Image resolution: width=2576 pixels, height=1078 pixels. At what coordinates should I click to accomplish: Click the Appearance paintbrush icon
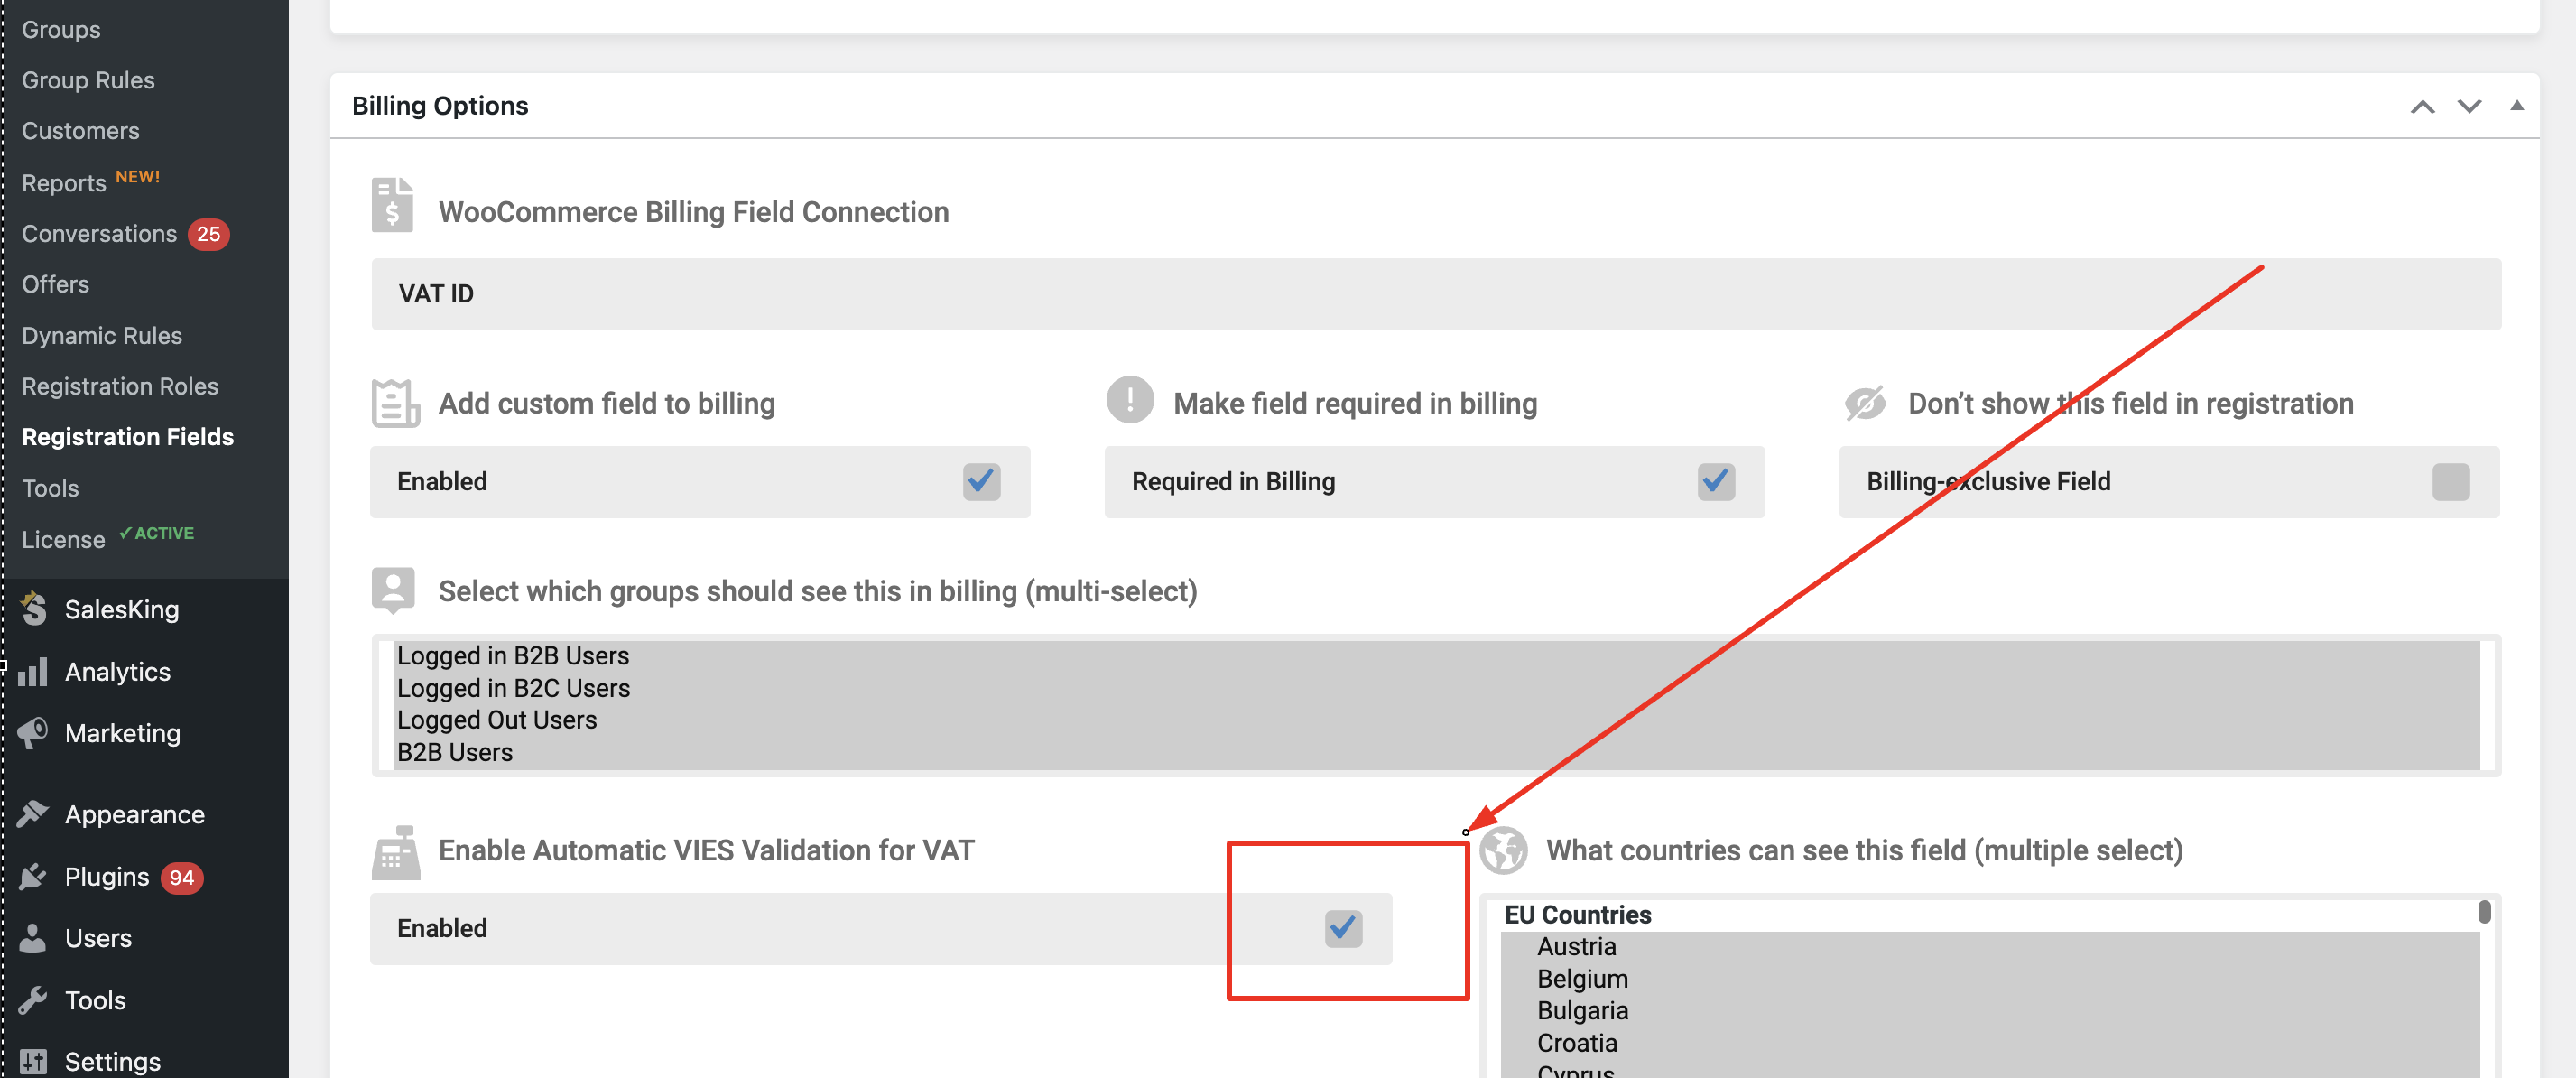pyautogui.click(x=33, y=814)
